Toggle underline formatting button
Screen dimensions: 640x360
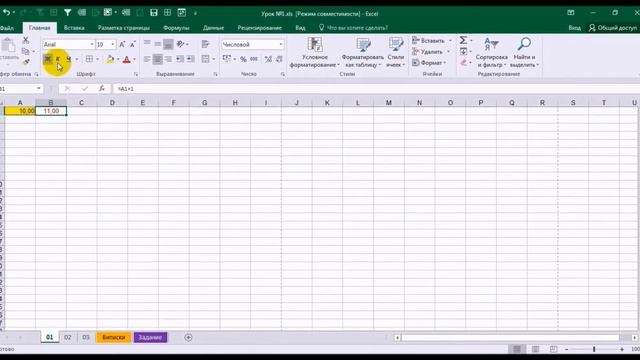point(68,59)
